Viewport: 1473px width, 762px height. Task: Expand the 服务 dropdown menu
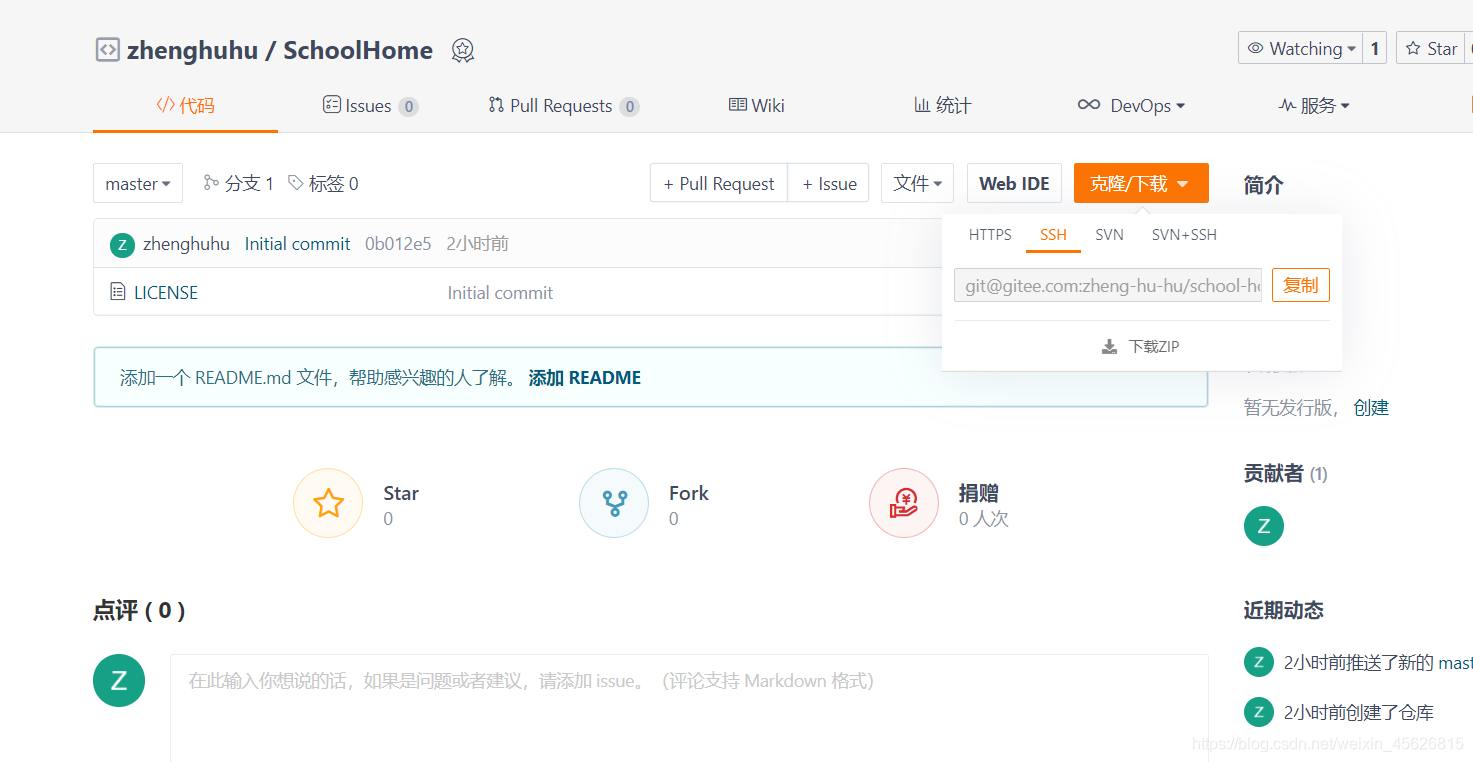point(1314,106)
